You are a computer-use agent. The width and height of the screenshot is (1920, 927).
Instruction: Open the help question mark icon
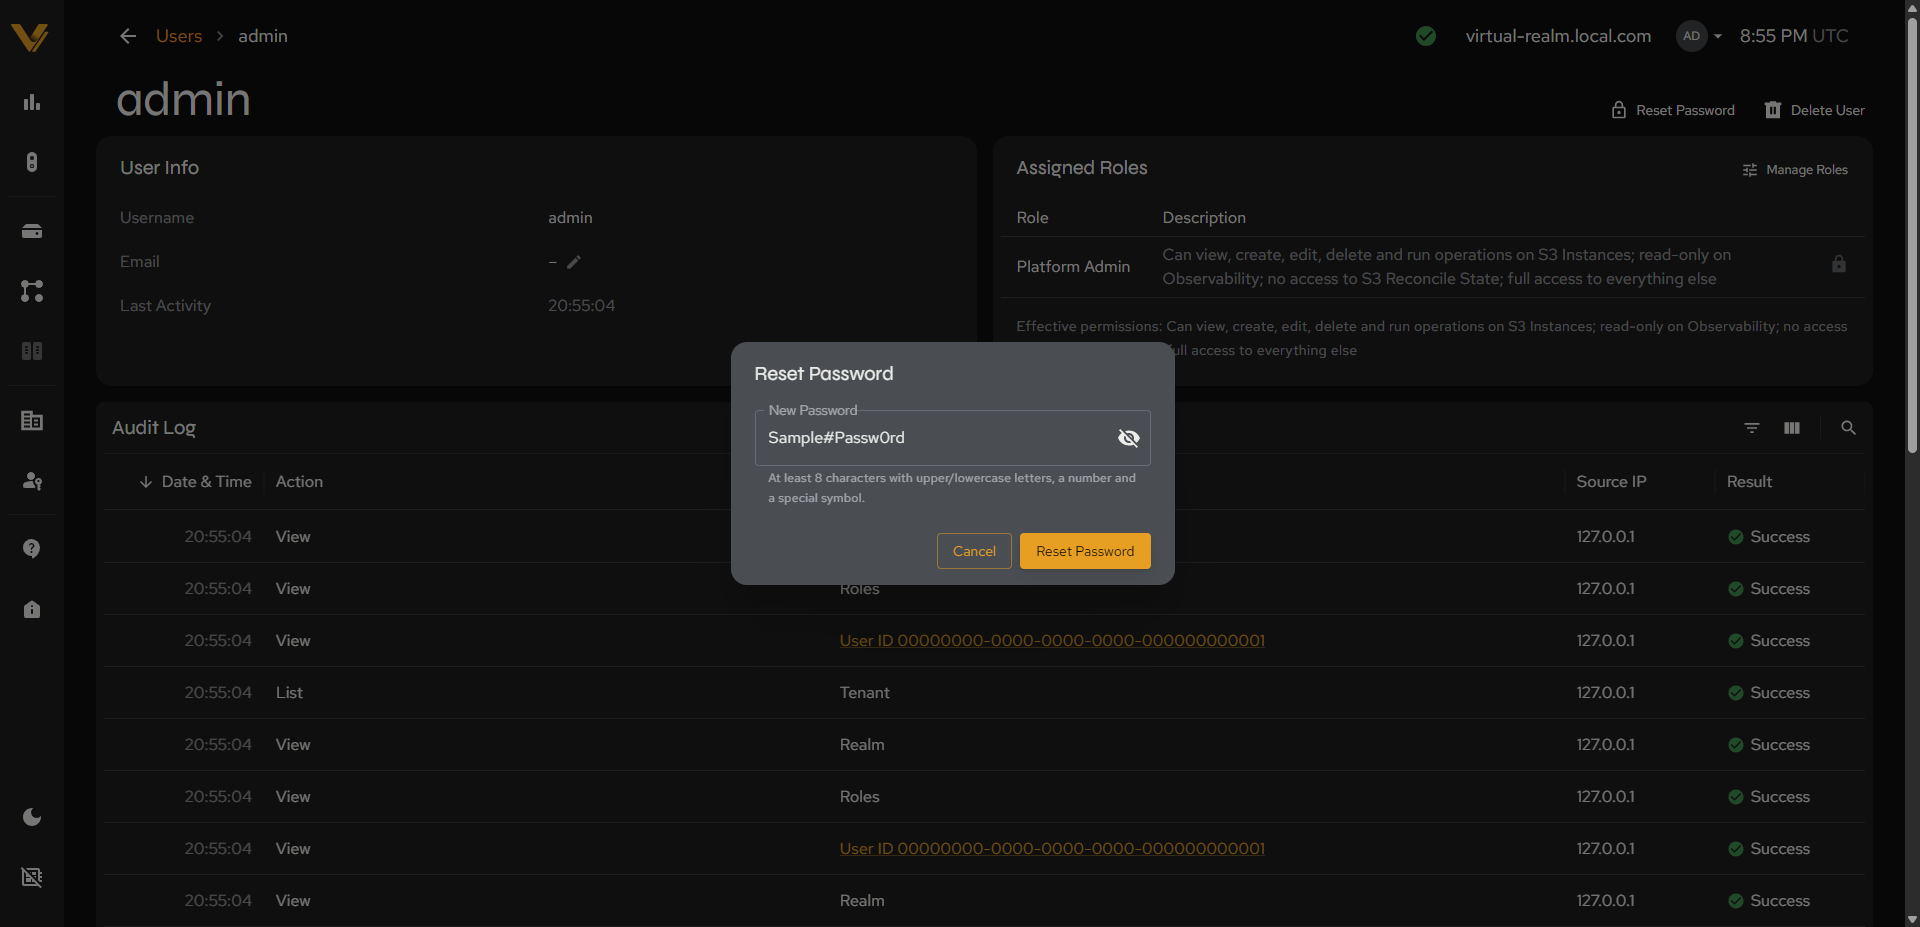pyautogui.click(x=32, y=549)
